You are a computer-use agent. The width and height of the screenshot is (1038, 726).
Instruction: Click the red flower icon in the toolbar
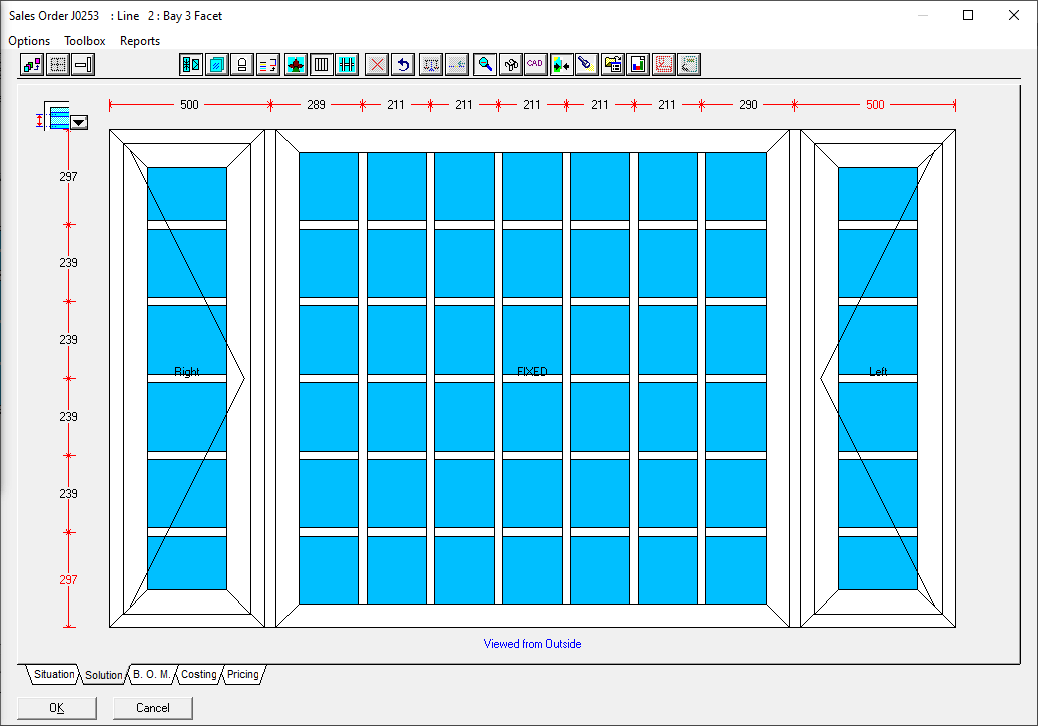295,65
